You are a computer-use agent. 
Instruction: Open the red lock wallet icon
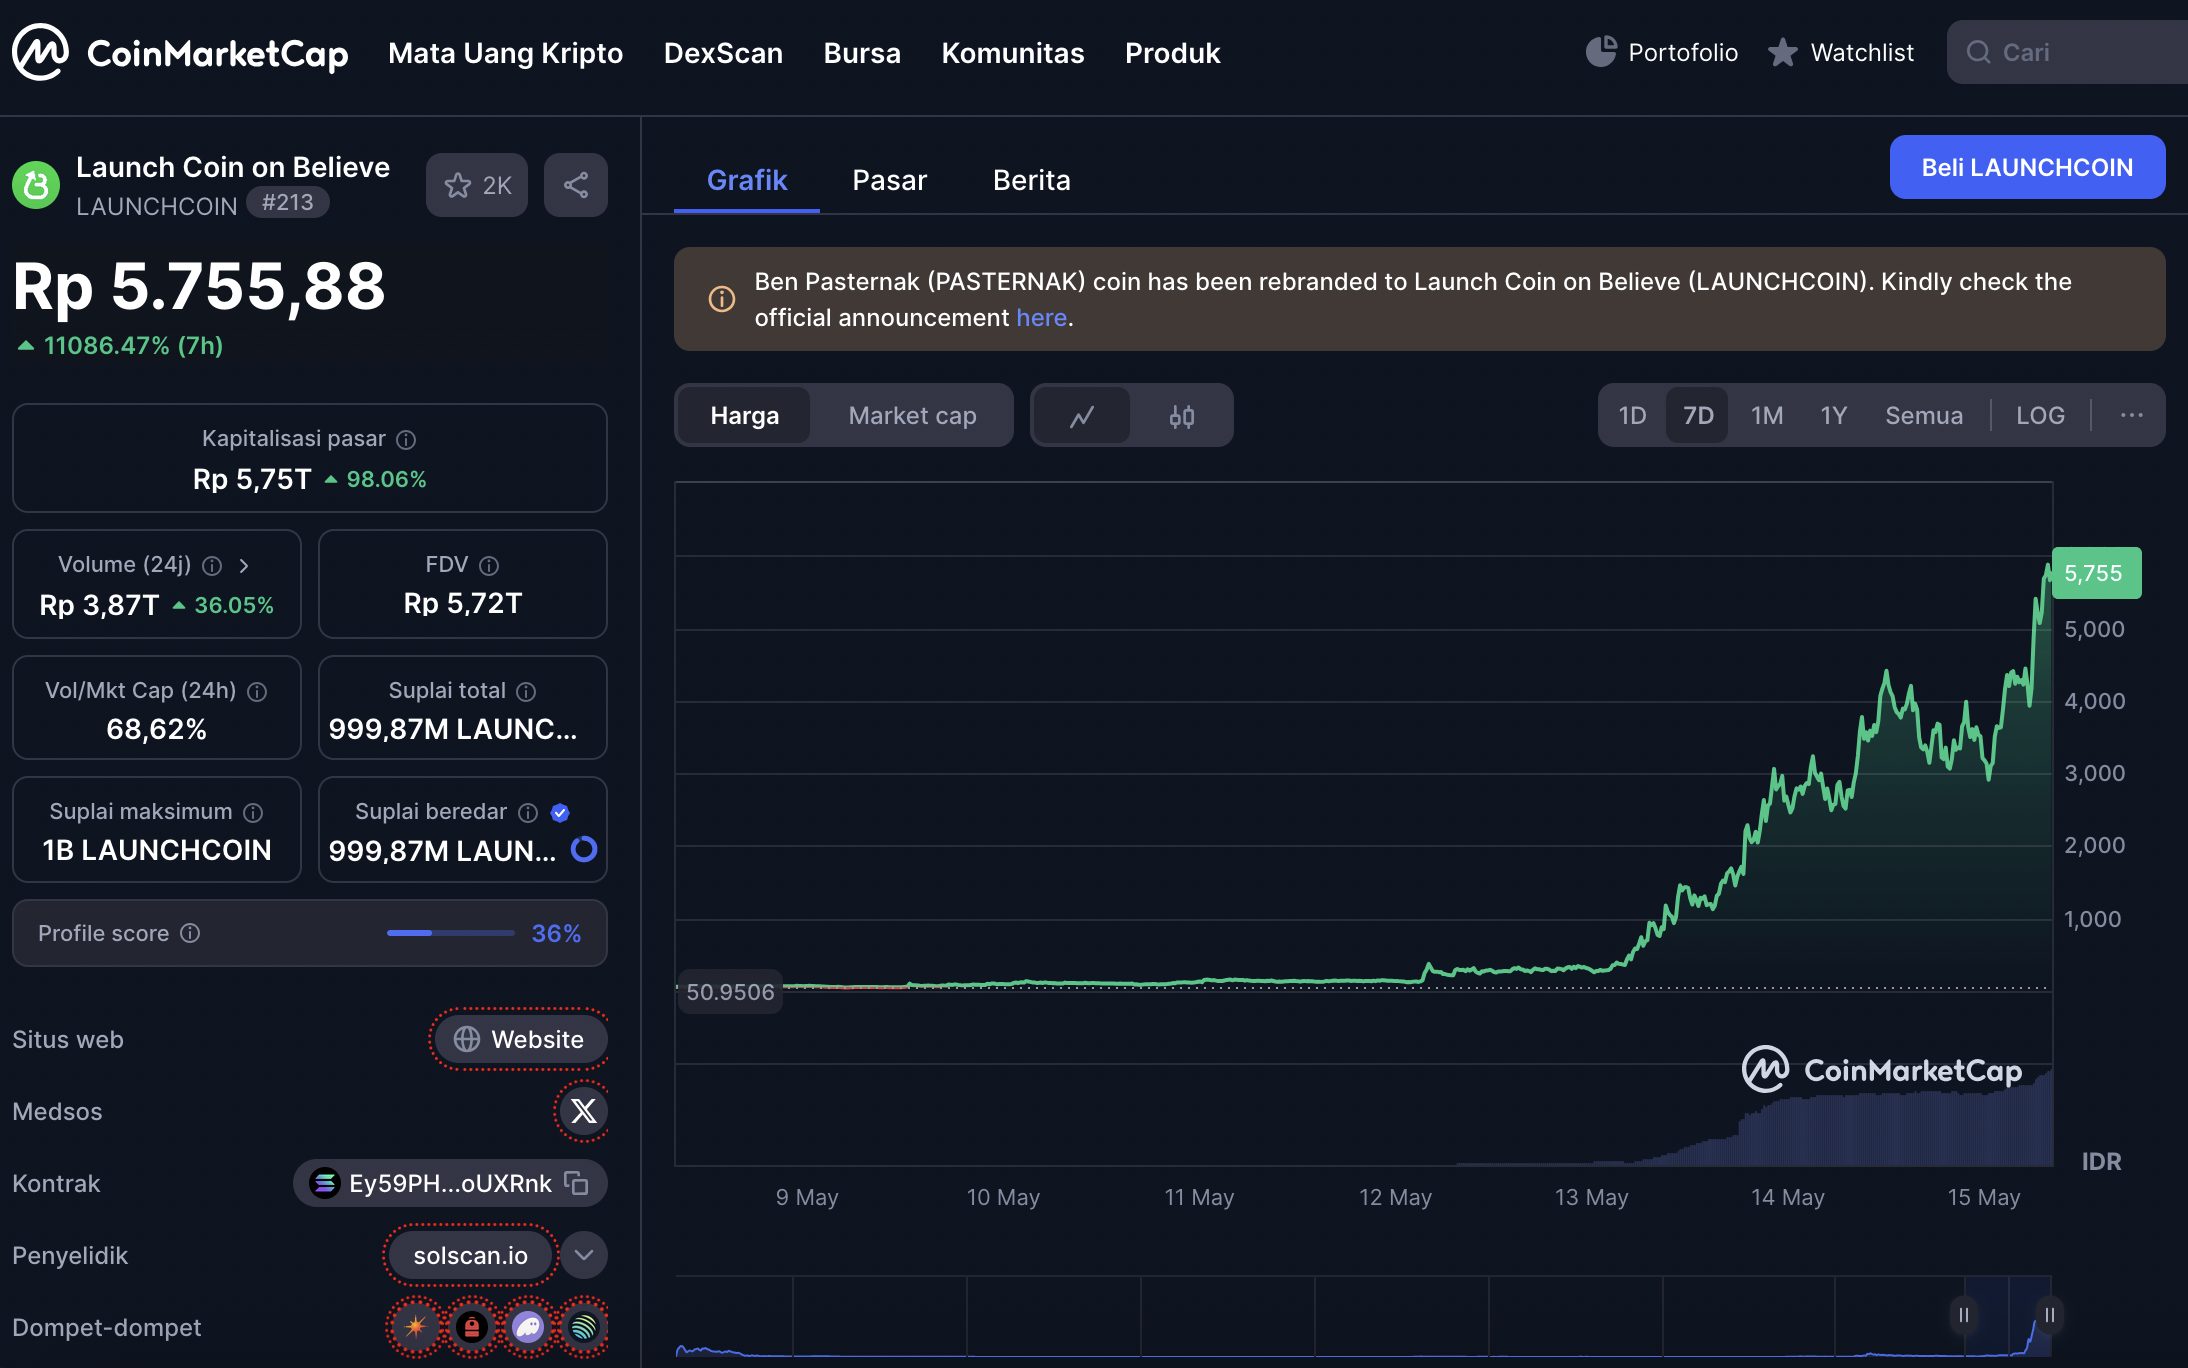coord(471,1327)
